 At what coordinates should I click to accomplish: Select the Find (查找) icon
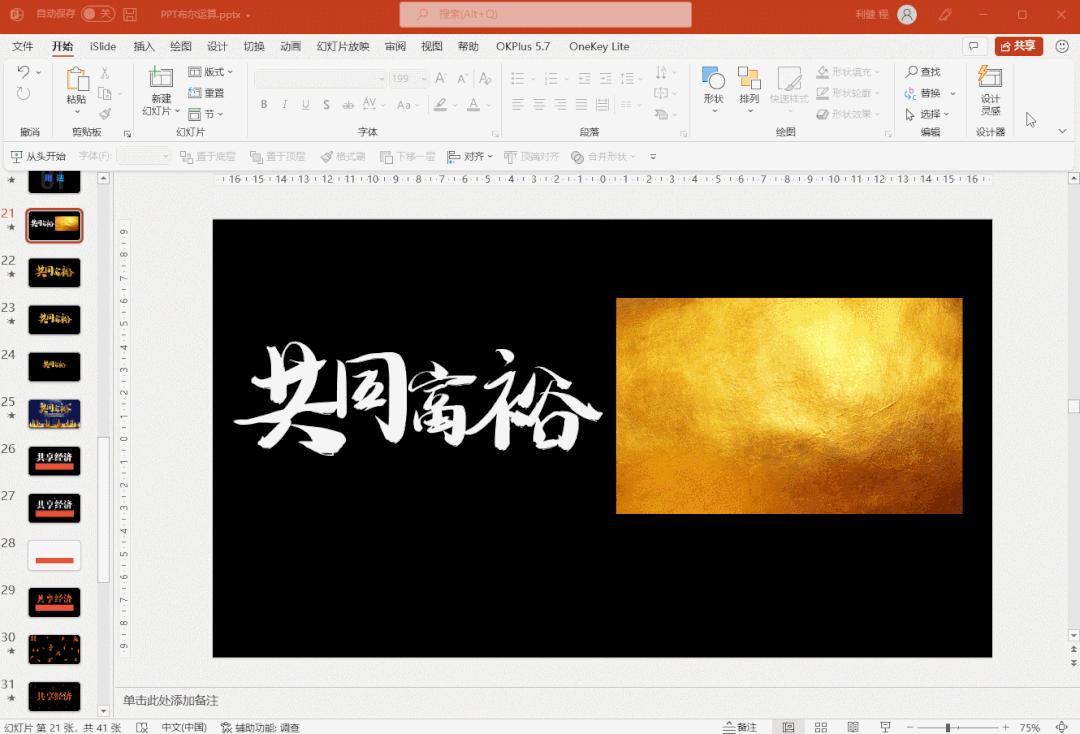pos(928,73)
